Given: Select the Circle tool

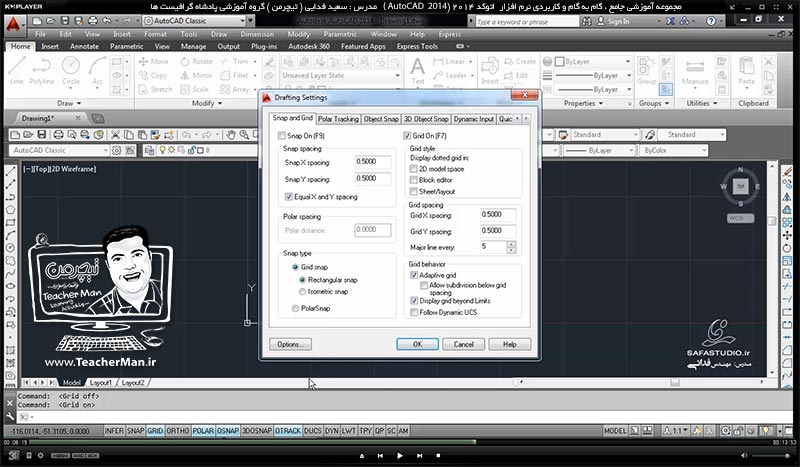Looking at the screenshot, I should pos(71,70).
